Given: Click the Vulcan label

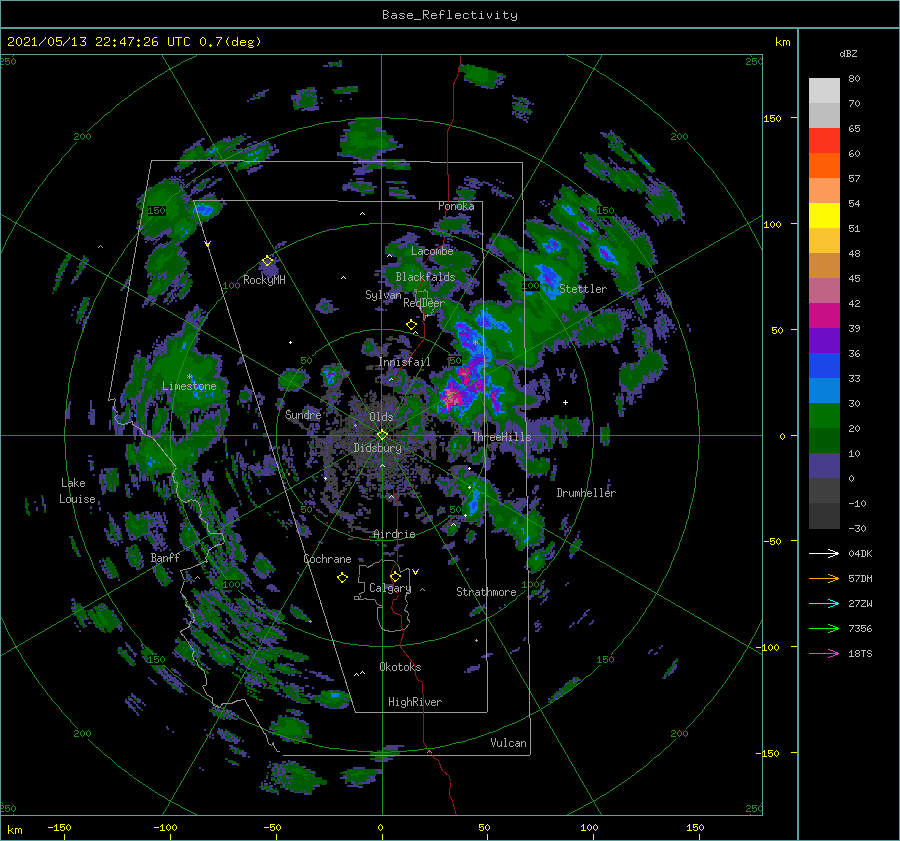Looking at the screenshot, I should tap(508, 743).
